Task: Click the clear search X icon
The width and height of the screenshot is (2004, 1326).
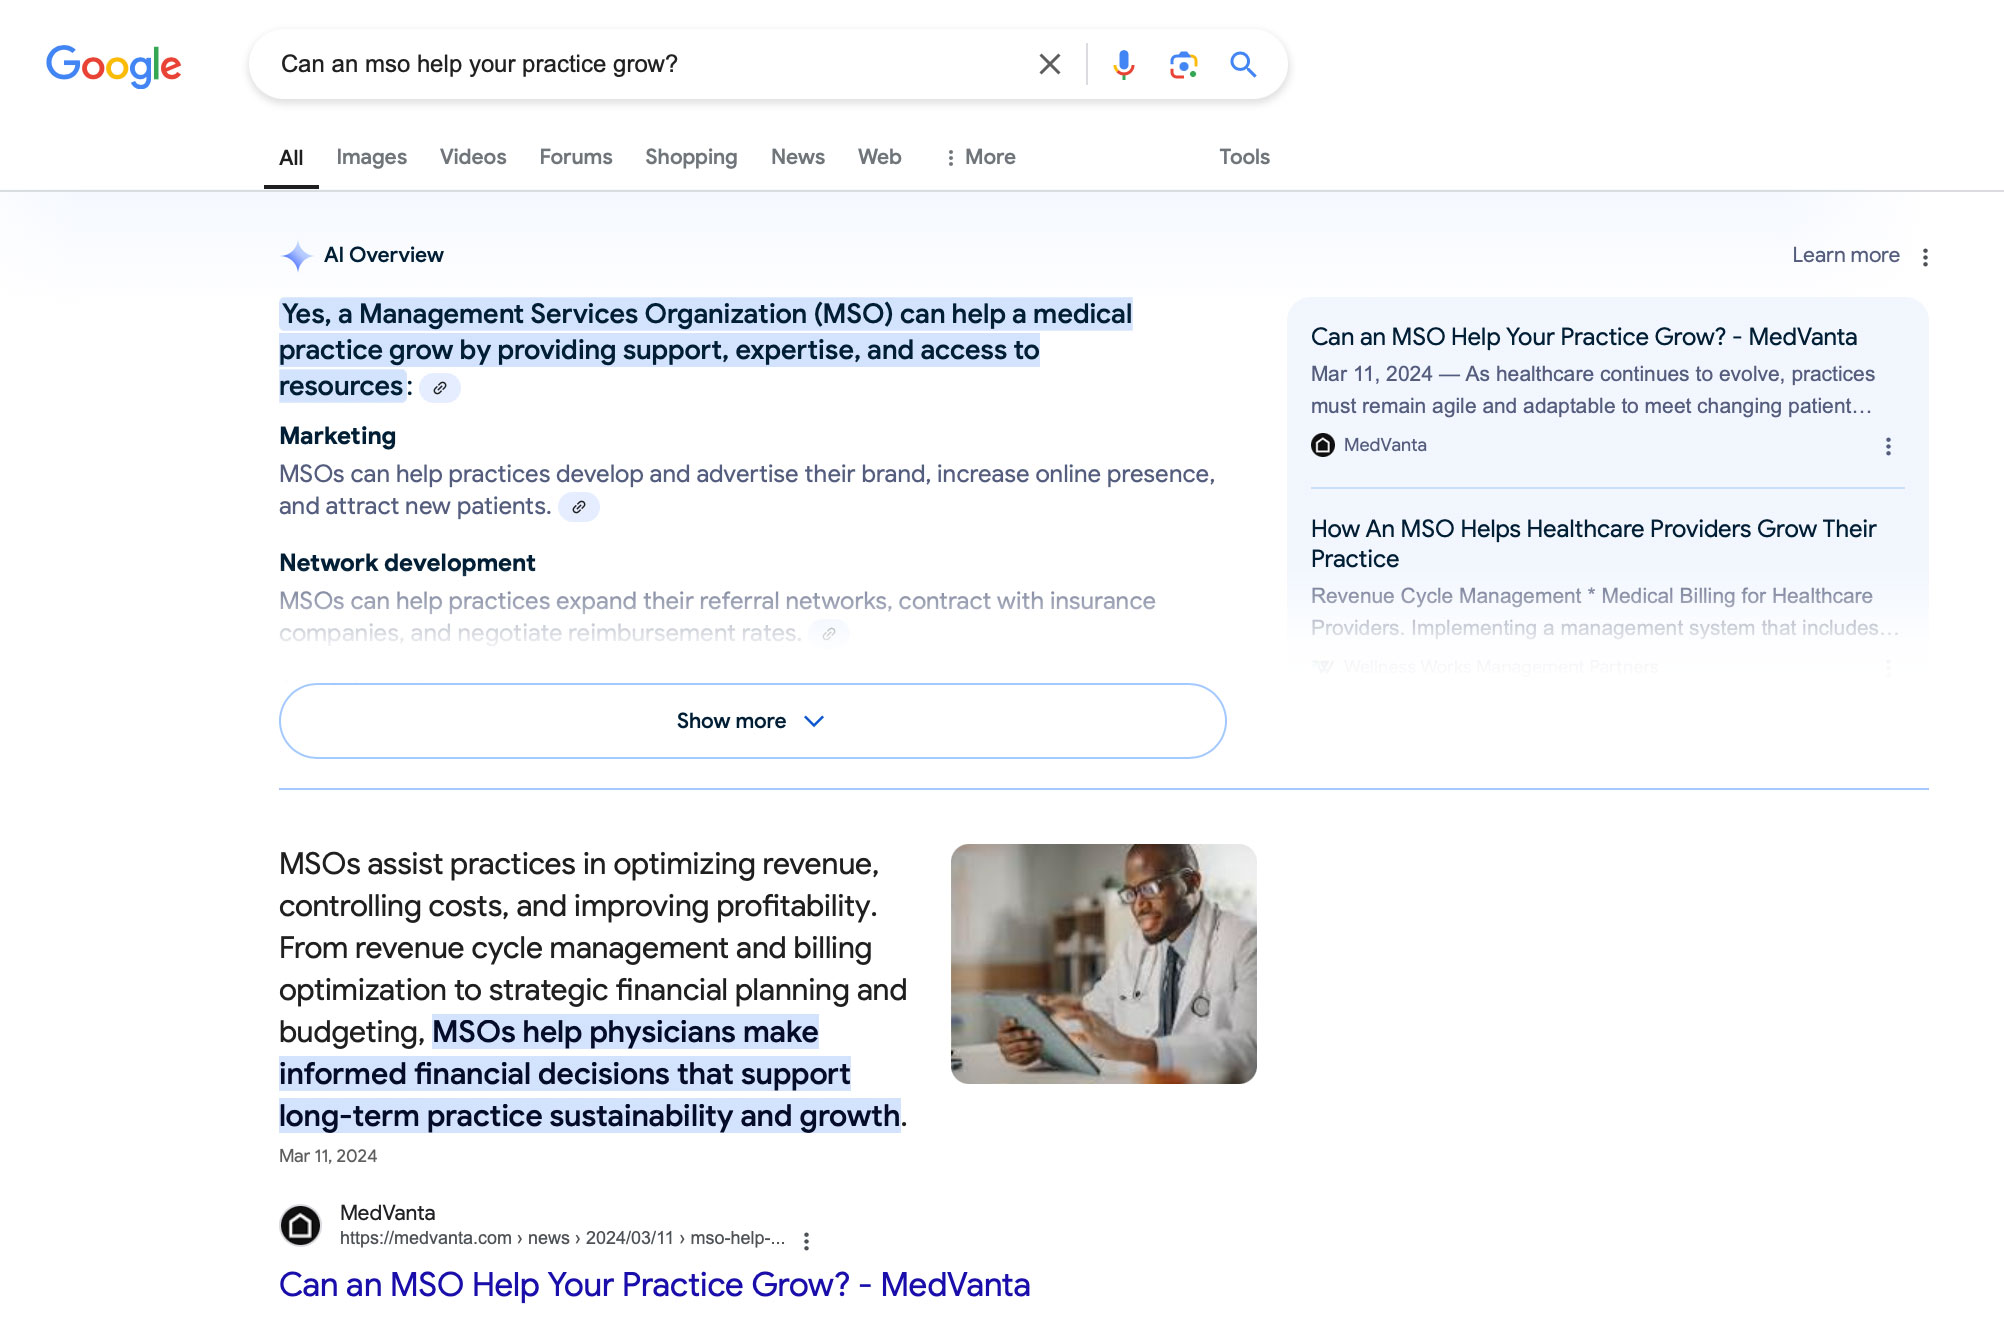Action: click(x=1051, y=62)
